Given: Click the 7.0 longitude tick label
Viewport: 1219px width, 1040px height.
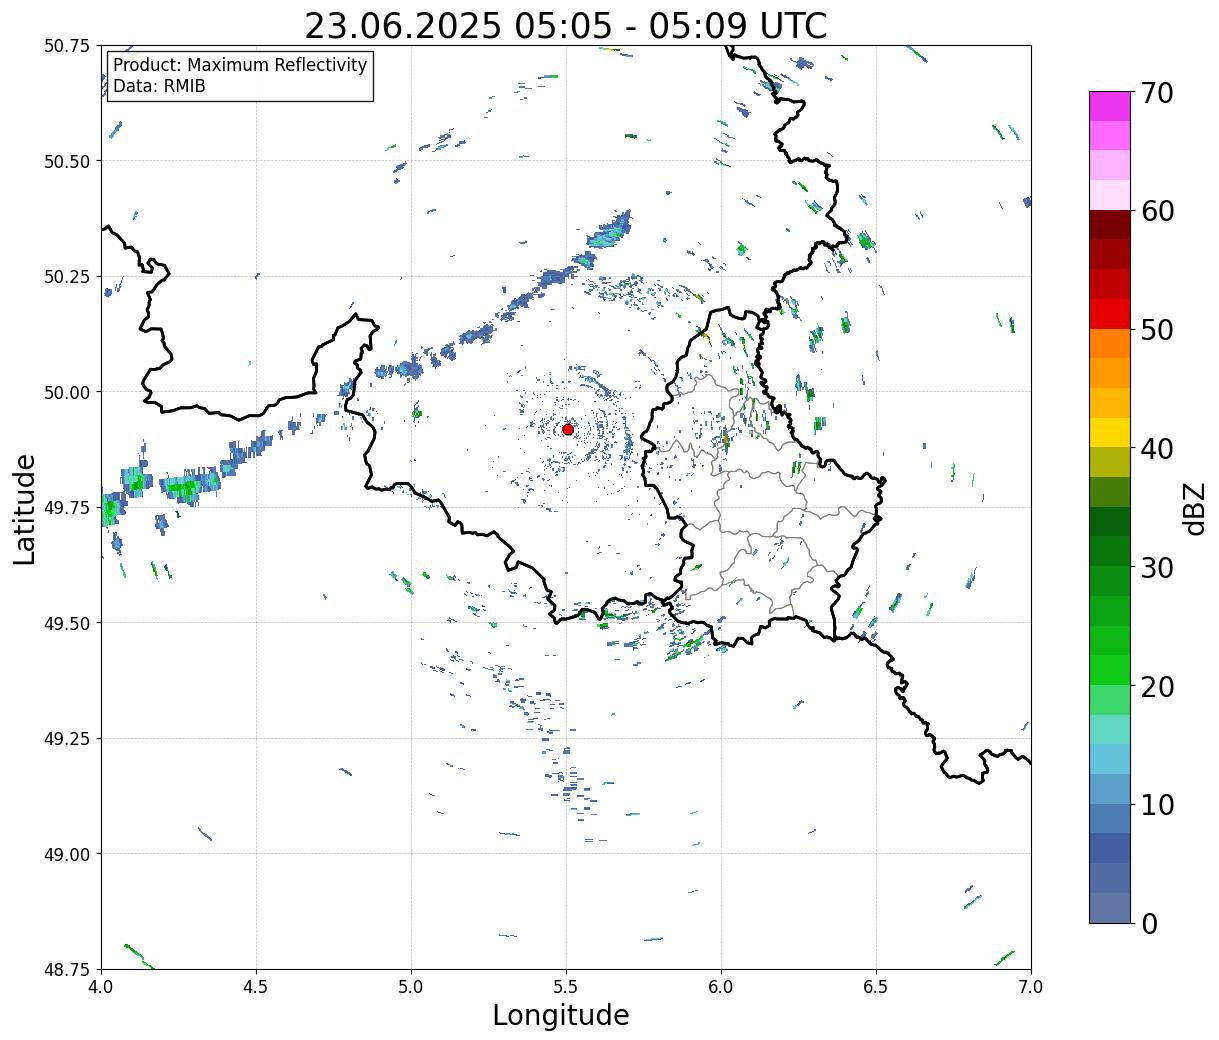Looking at the screenshot, I should pyautogui.click(x=1031, y=987).
